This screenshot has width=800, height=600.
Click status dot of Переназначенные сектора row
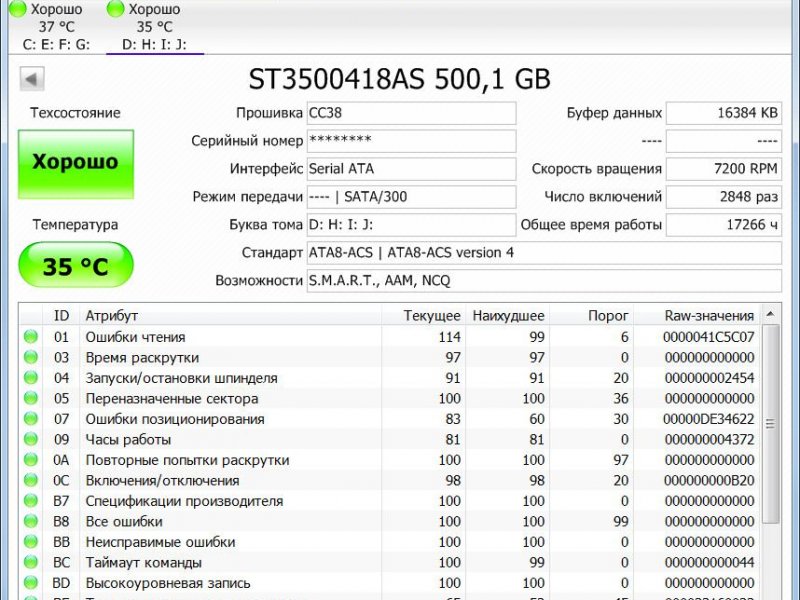point(31,398)
